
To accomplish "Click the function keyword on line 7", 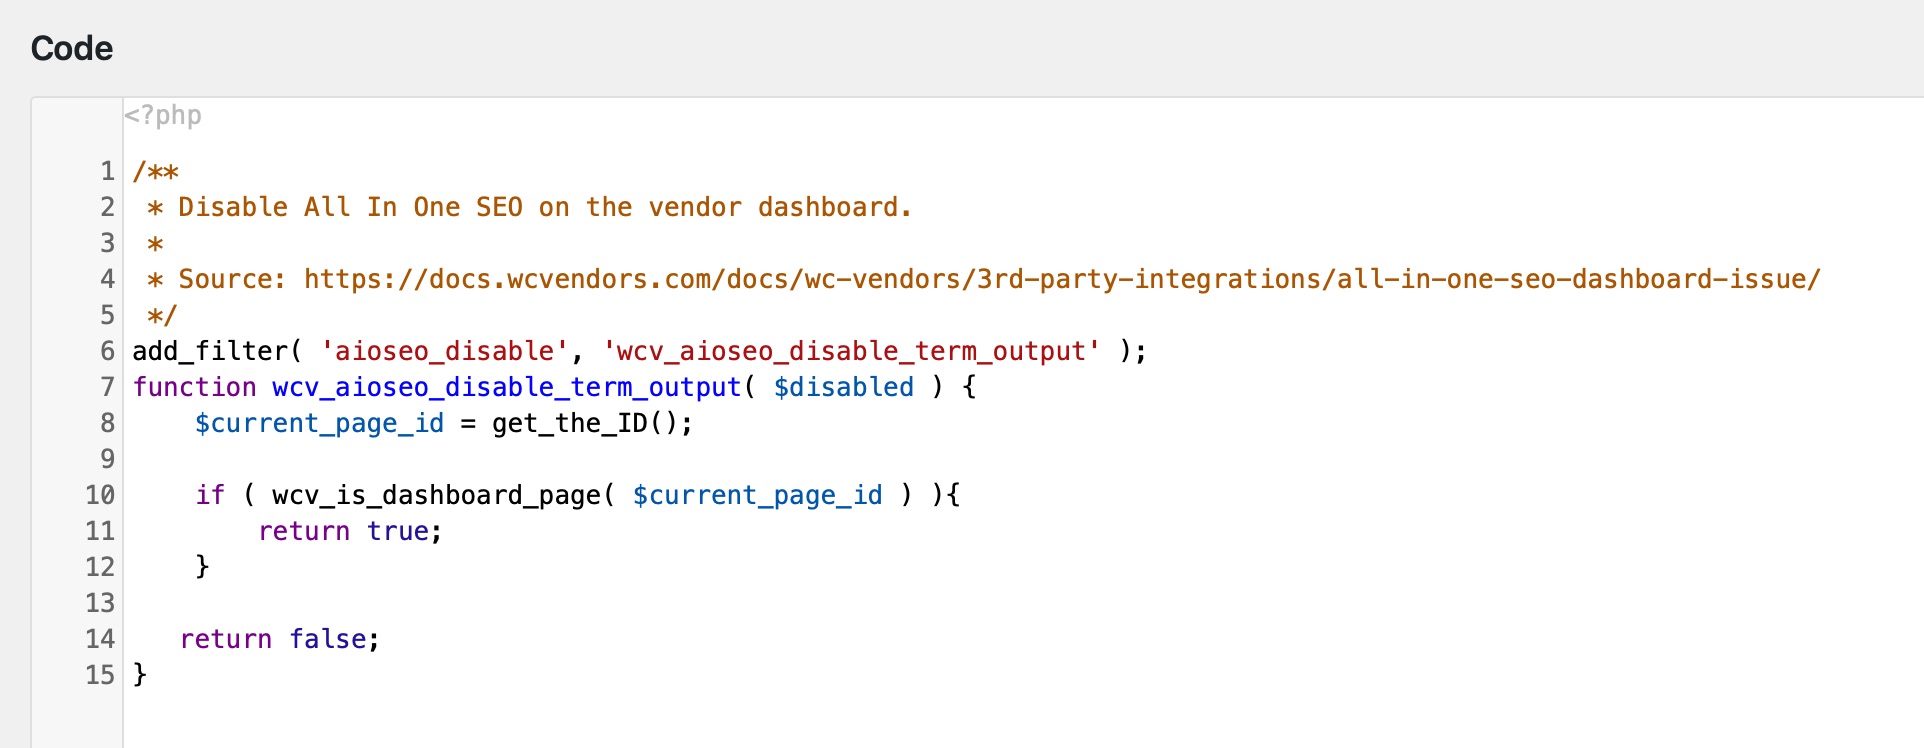I will (195, 387).
